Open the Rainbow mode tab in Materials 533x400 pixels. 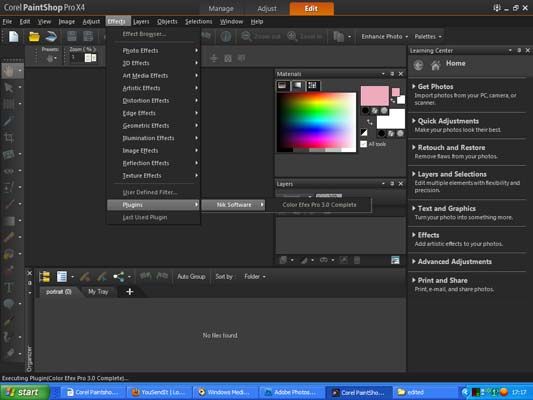pyautogui.click(x=297, y=86)
